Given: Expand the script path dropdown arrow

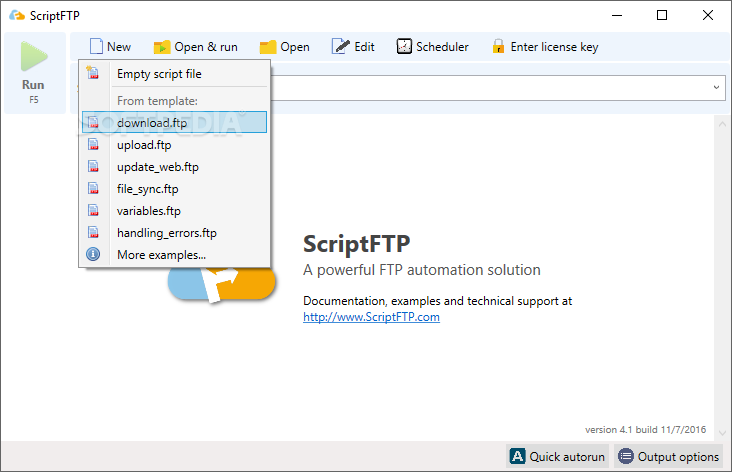Looking at the screenshot, I should (716, 88).
